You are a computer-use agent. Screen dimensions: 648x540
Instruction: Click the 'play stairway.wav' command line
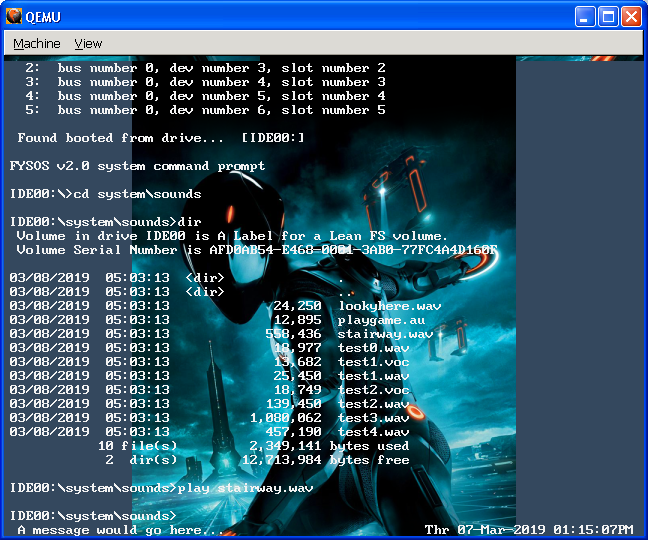coord(245,488)
